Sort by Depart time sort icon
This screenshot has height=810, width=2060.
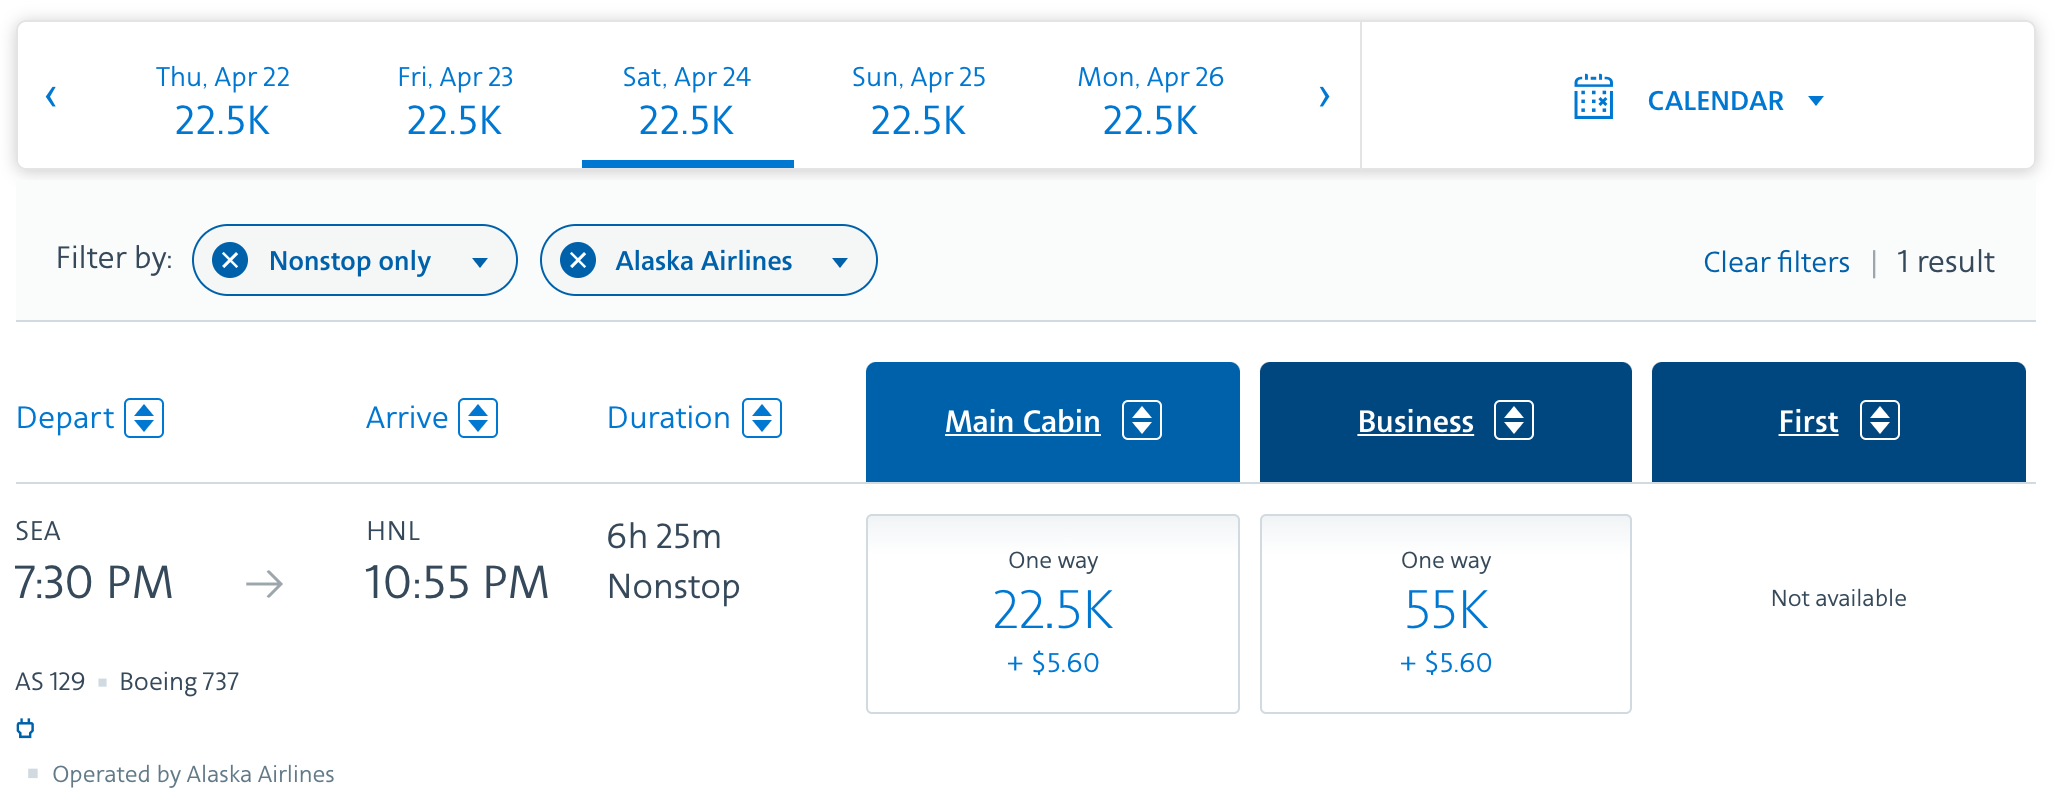144,418
